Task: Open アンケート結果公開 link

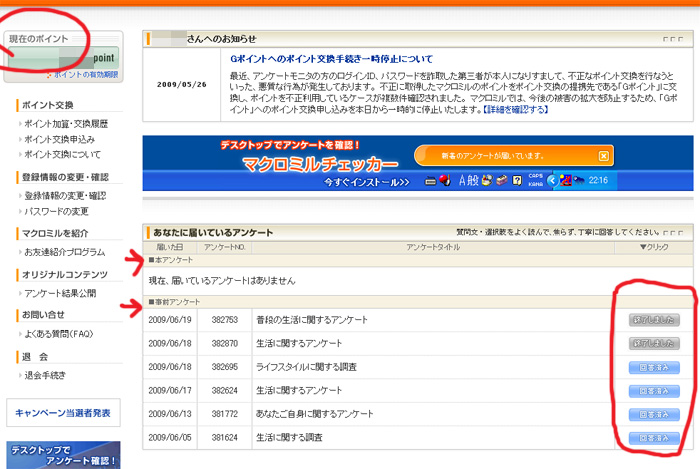Action: [x=60, y=293]
